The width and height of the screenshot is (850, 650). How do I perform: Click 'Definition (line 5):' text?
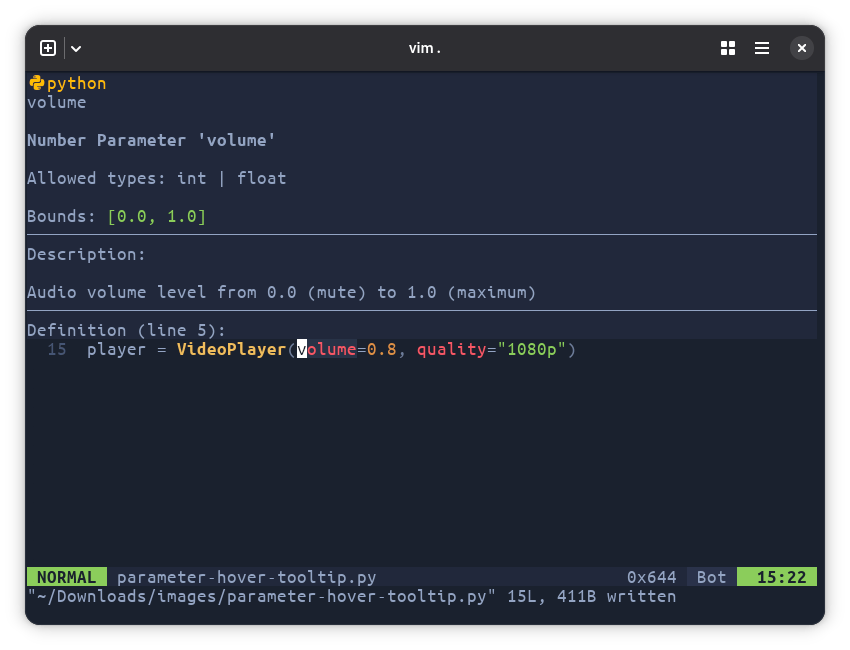(126, 330)
